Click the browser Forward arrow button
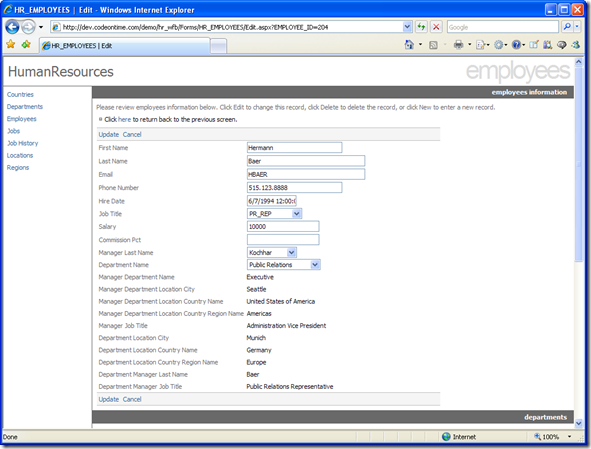Screen dimensions: 591x449 [28, 27]
